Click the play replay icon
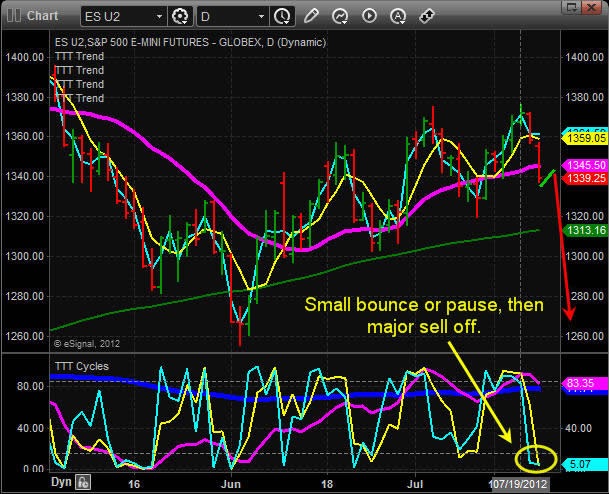Screen dimensions: 609x494 368,16
